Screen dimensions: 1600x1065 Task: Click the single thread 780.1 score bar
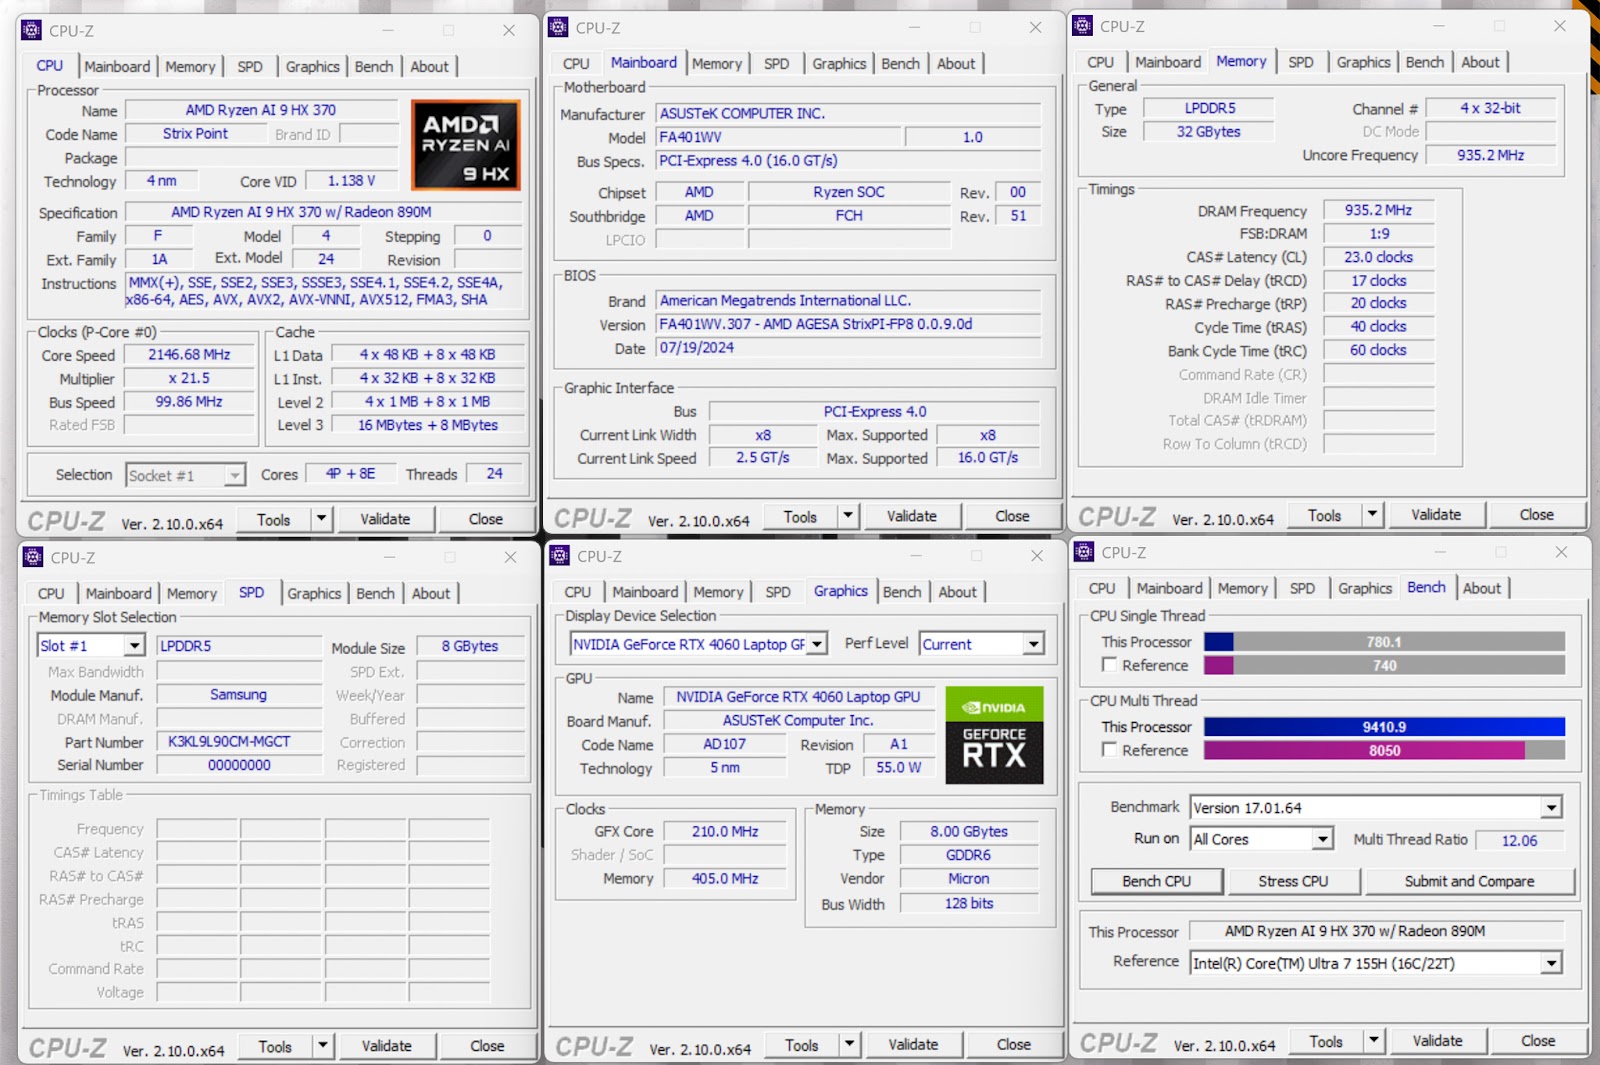(1384, 642)
